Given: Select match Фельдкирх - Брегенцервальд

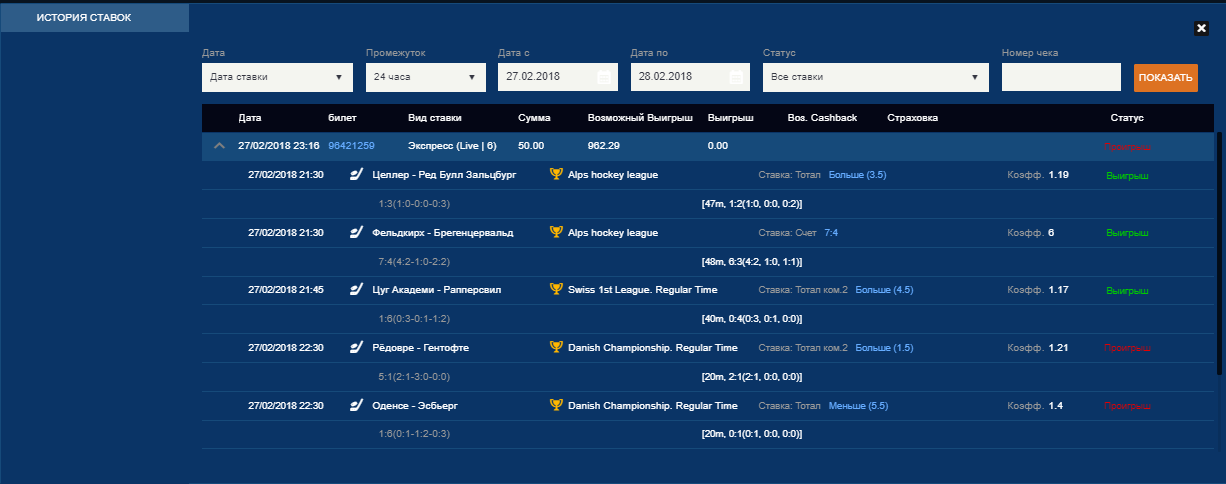Looking at the screenshot, I should point(442,233).
